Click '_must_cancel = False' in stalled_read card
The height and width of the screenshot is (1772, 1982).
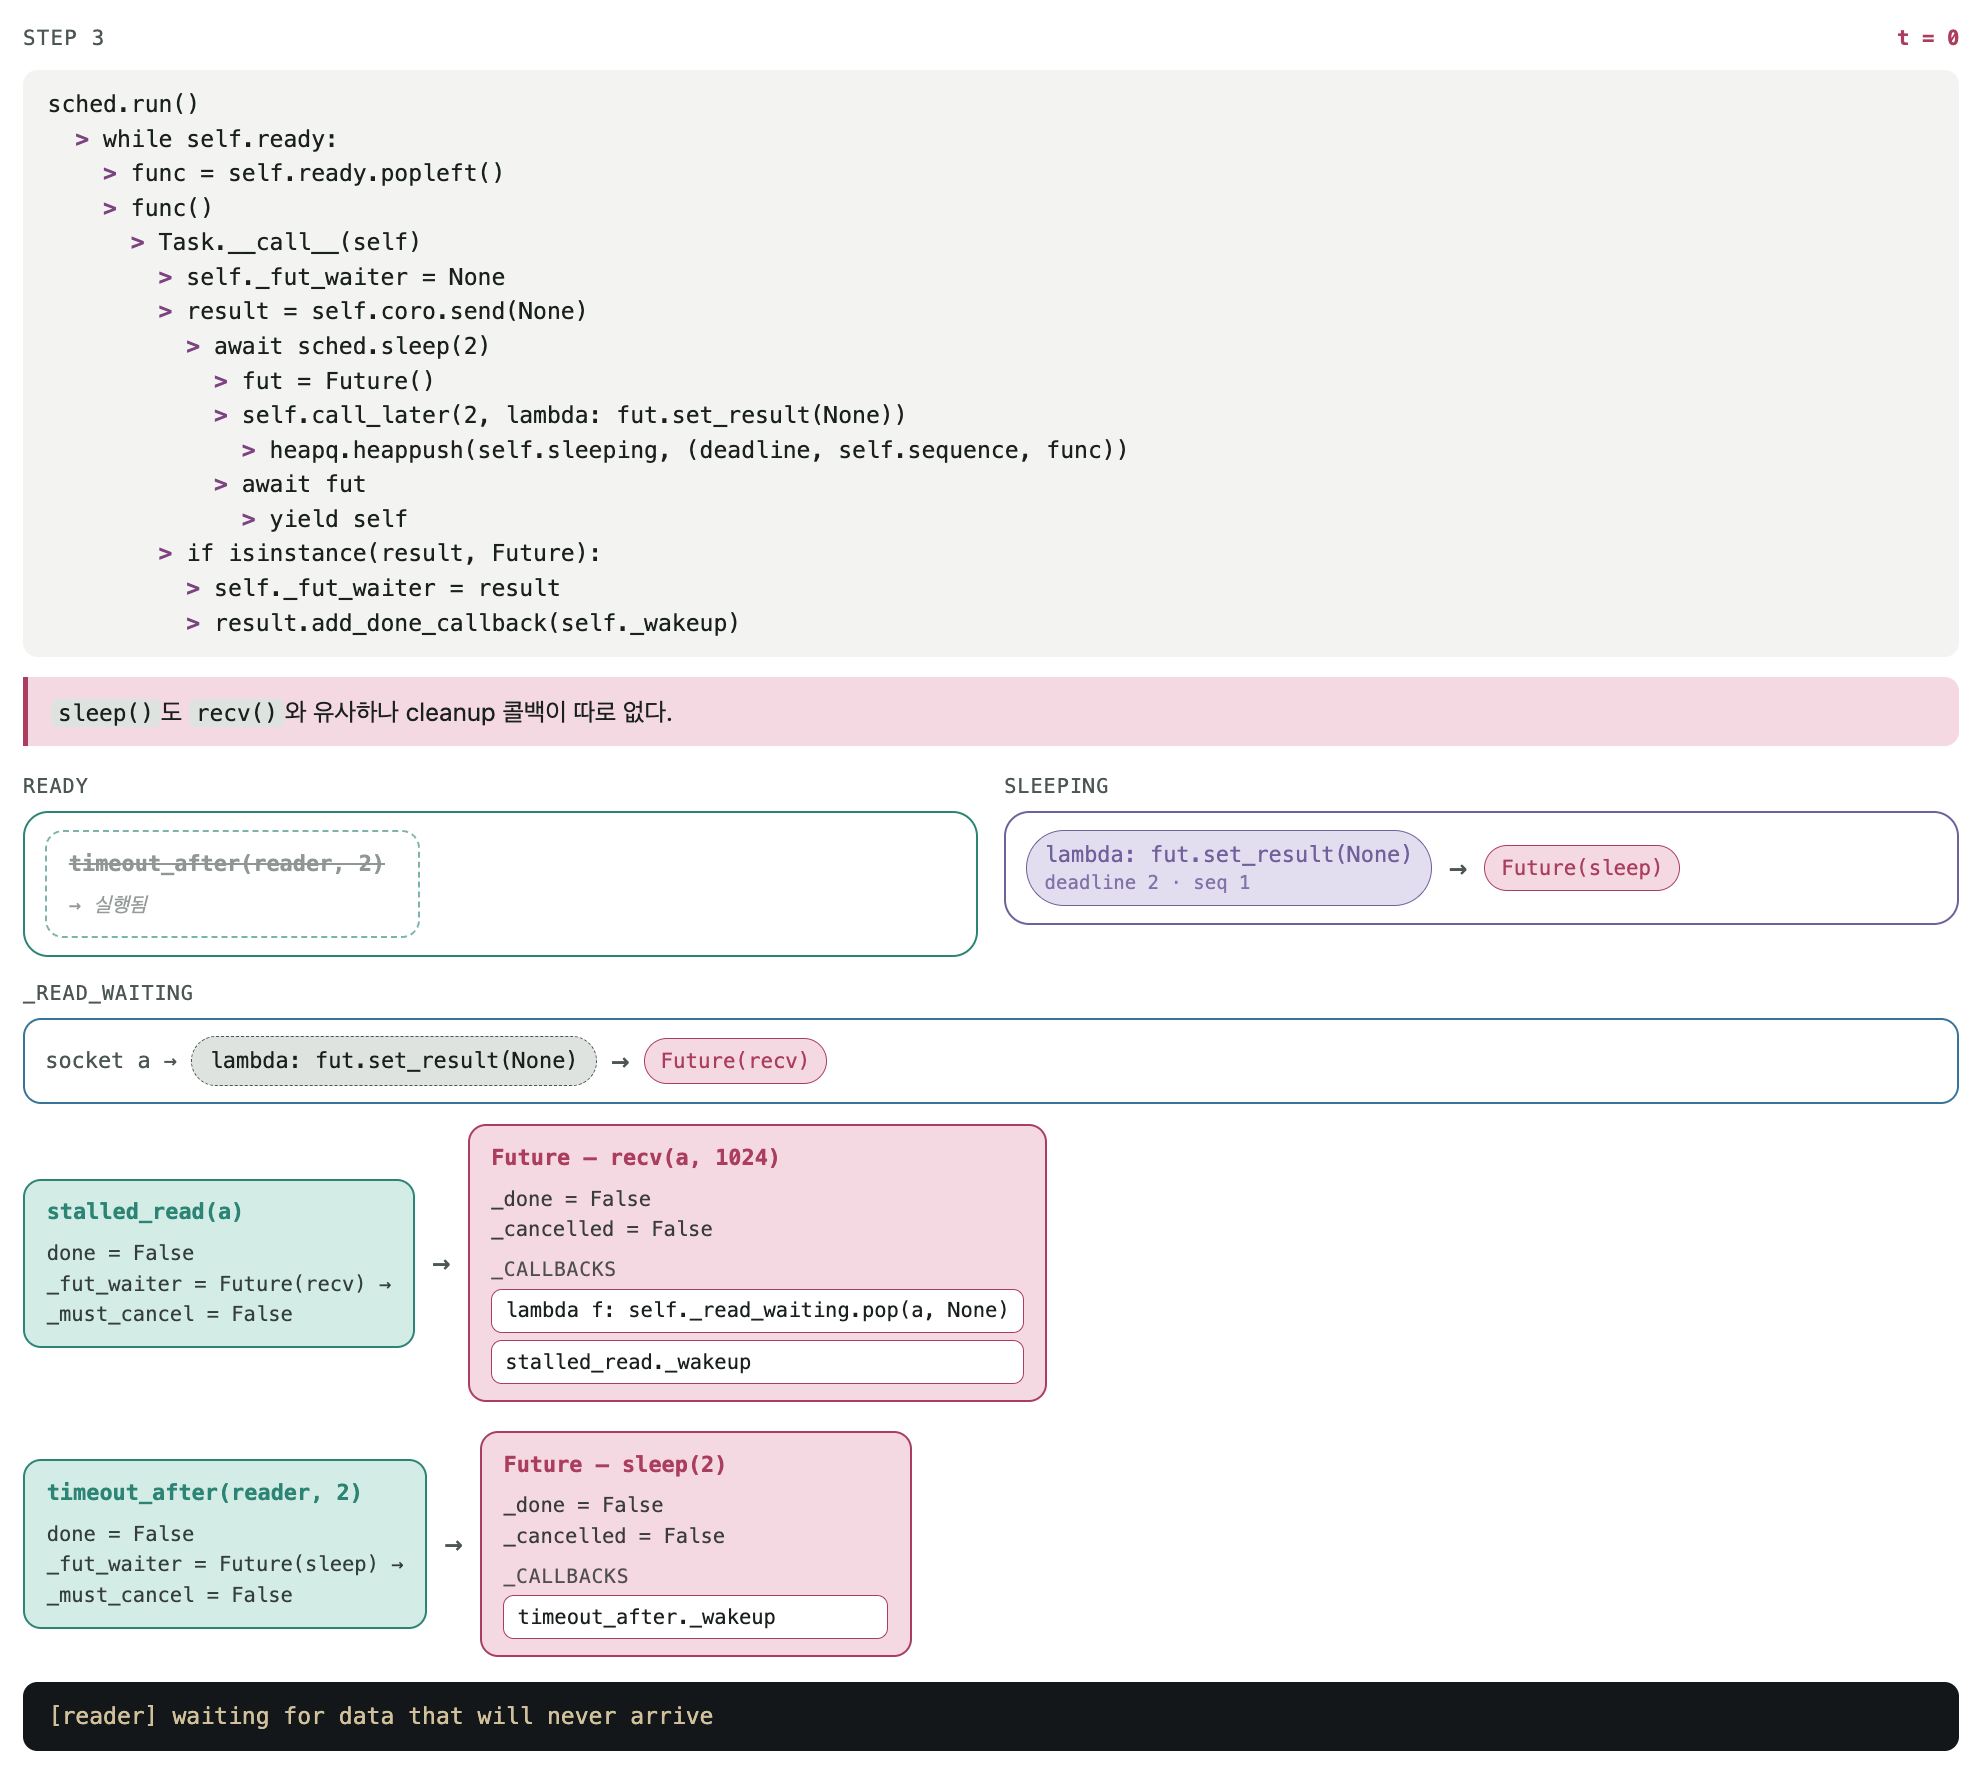pyautogui.click(x=170, y=1314)
